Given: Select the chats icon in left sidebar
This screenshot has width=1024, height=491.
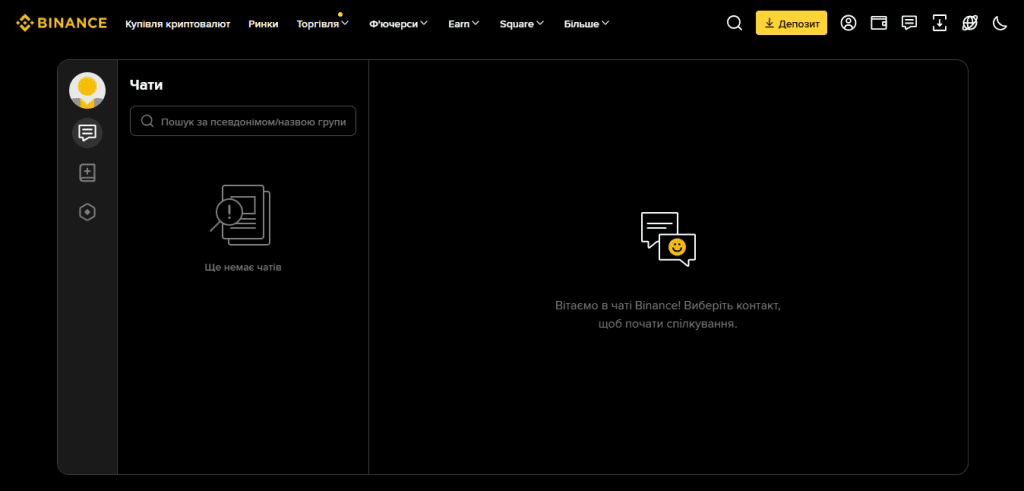Looking at the screenshot, I should click(87, 133).
